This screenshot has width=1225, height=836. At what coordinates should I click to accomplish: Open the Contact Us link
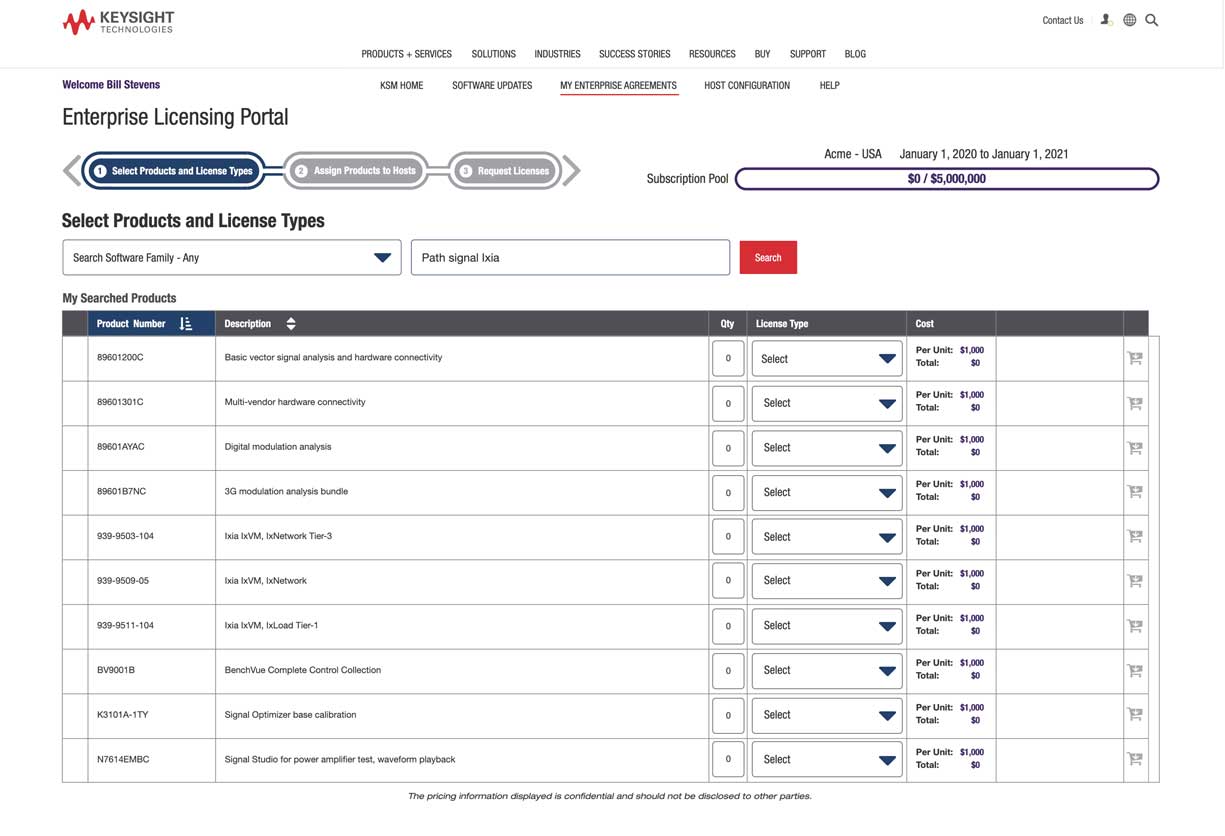tap(1062, 19)
